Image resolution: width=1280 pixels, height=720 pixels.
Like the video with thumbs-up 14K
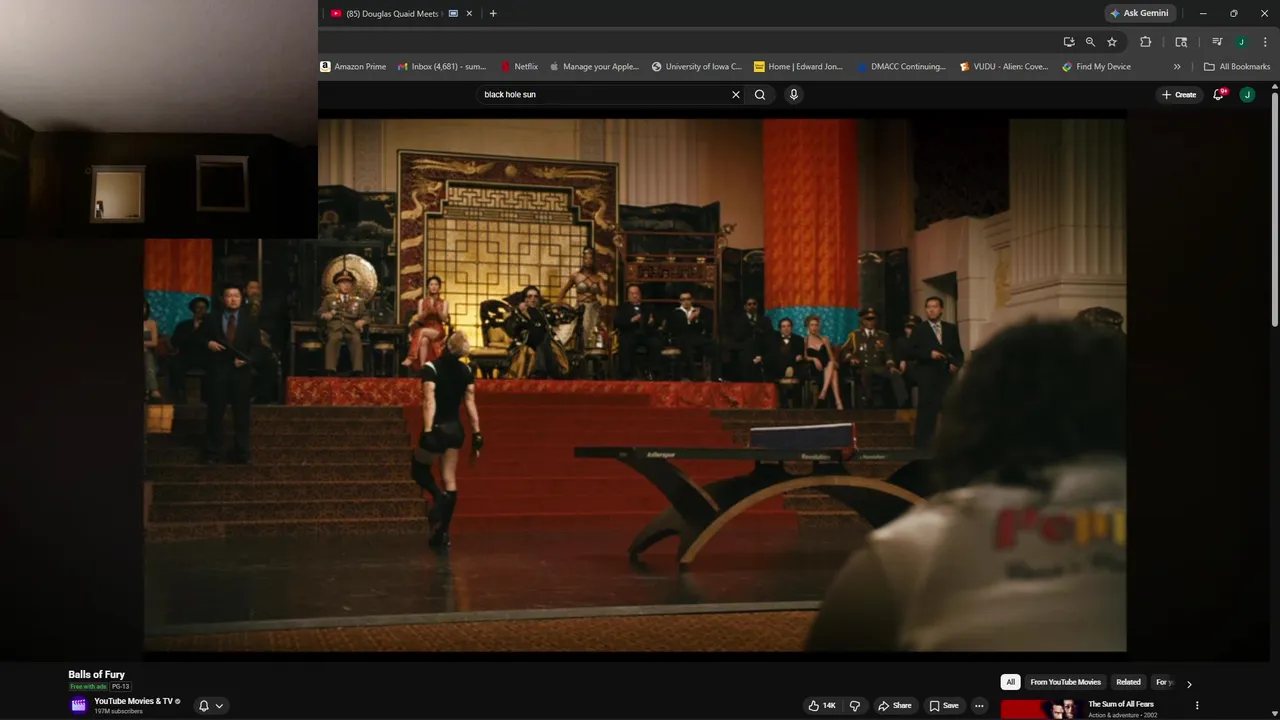click(822, 706)
